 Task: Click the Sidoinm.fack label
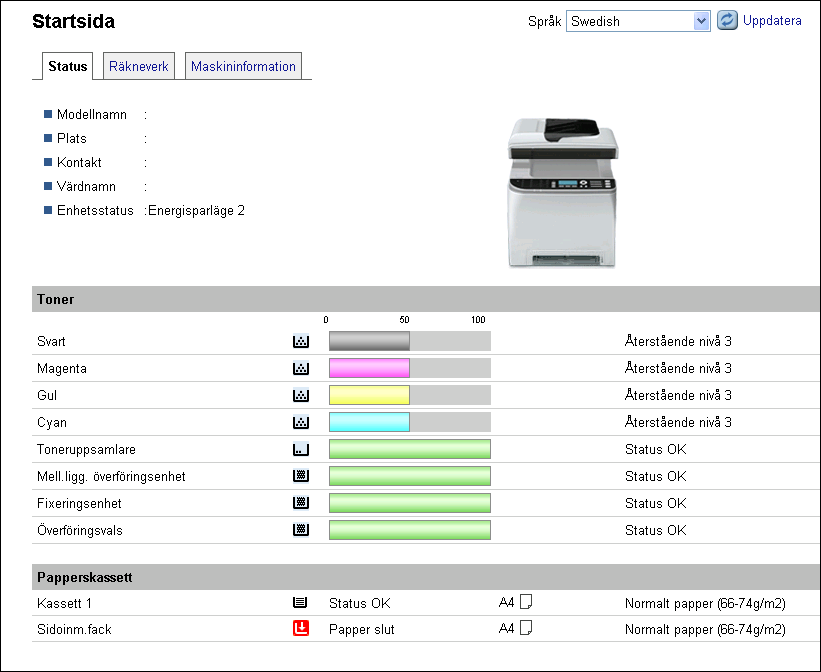click(74, 629)
